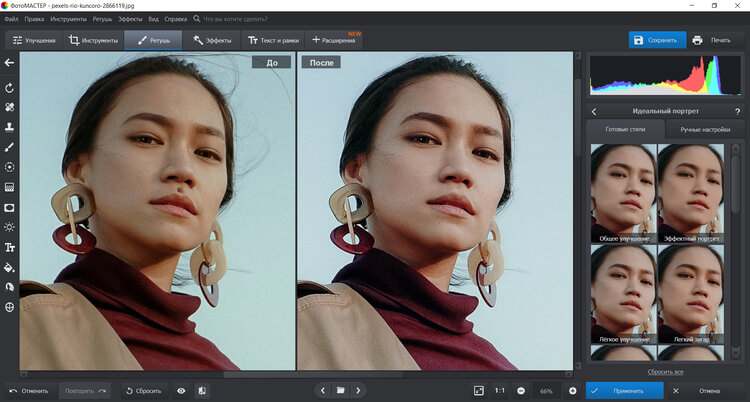Click the blue Сохранить button
Viewport: 750px width, 402px height.
(657, 40)
